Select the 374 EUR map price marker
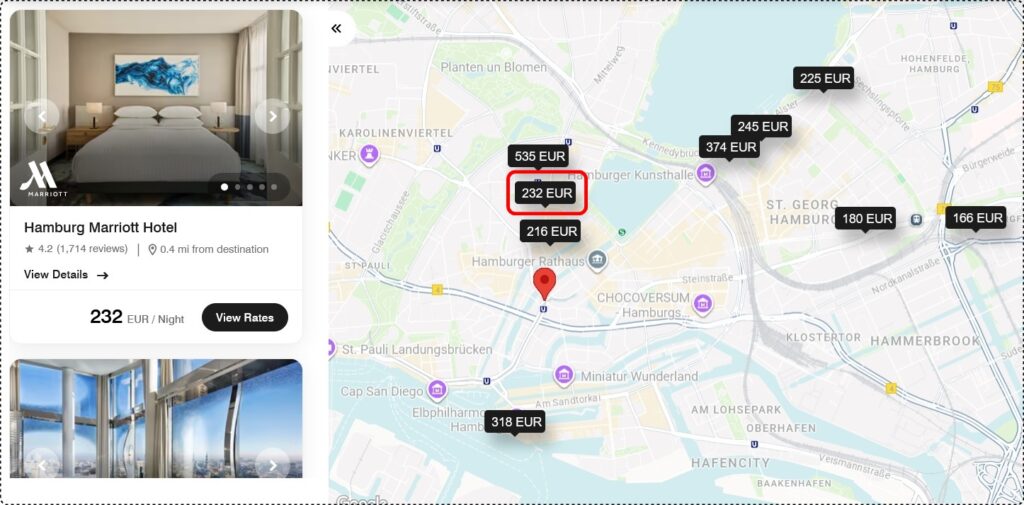Viewport: 1024px width, 505px height. (729, 148)
